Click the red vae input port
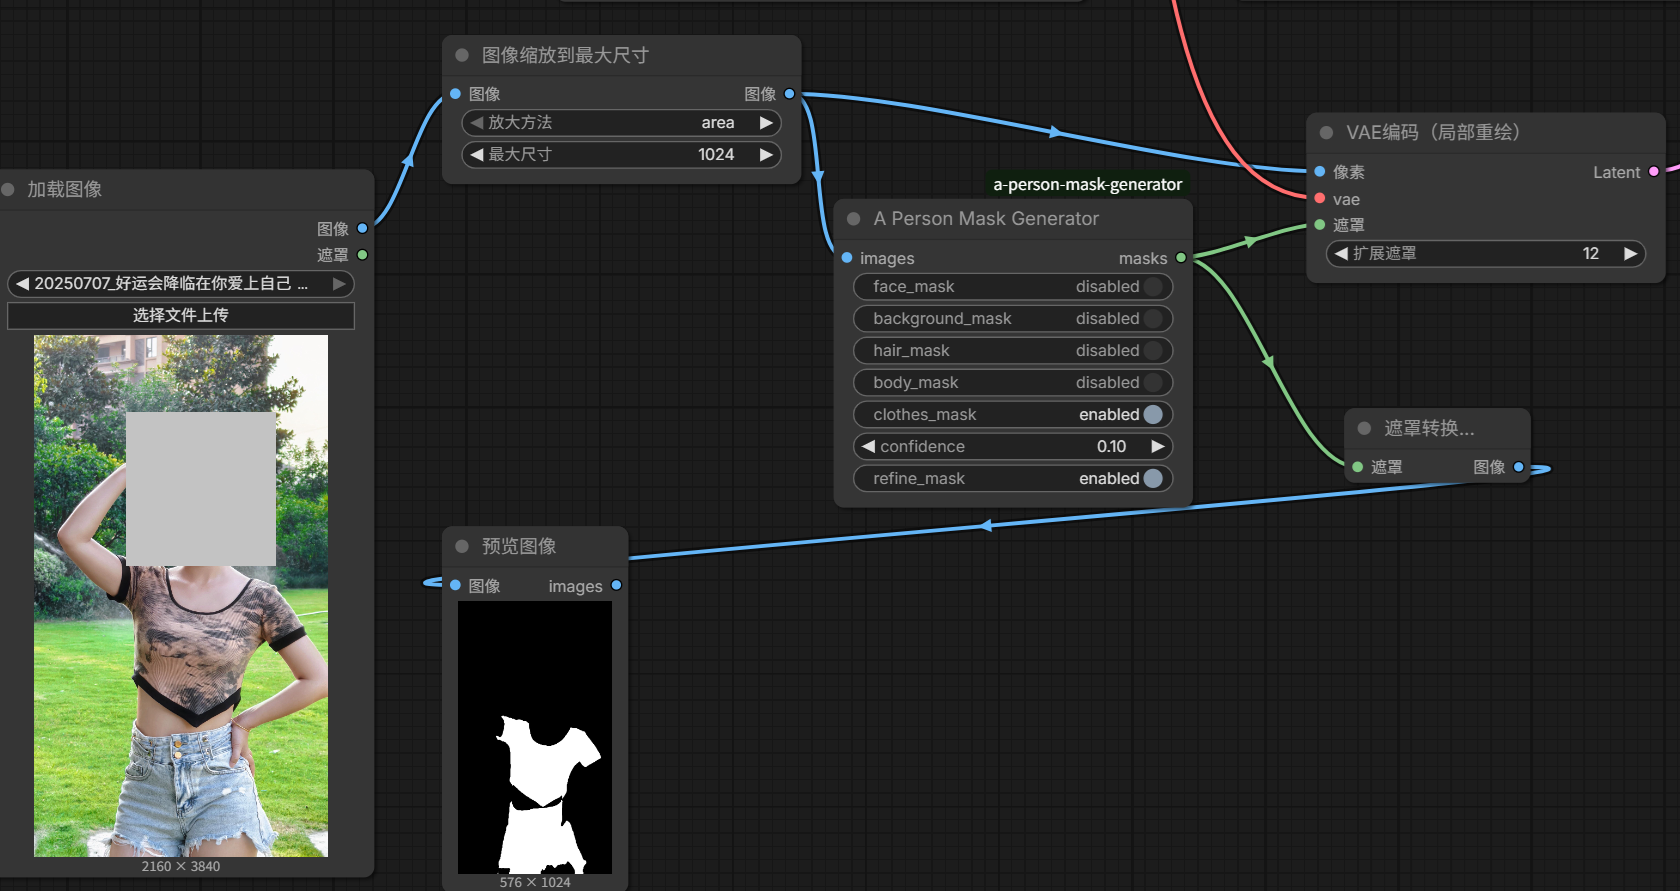Image resolution: width=1680 pixels, height=891 pixels. (1320, 199)
